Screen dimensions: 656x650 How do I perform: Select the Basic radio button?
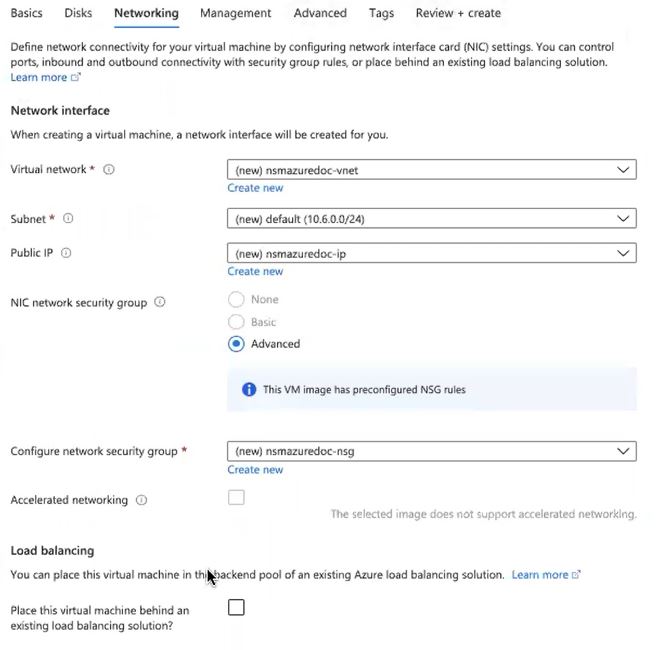[x=236, y=322]
